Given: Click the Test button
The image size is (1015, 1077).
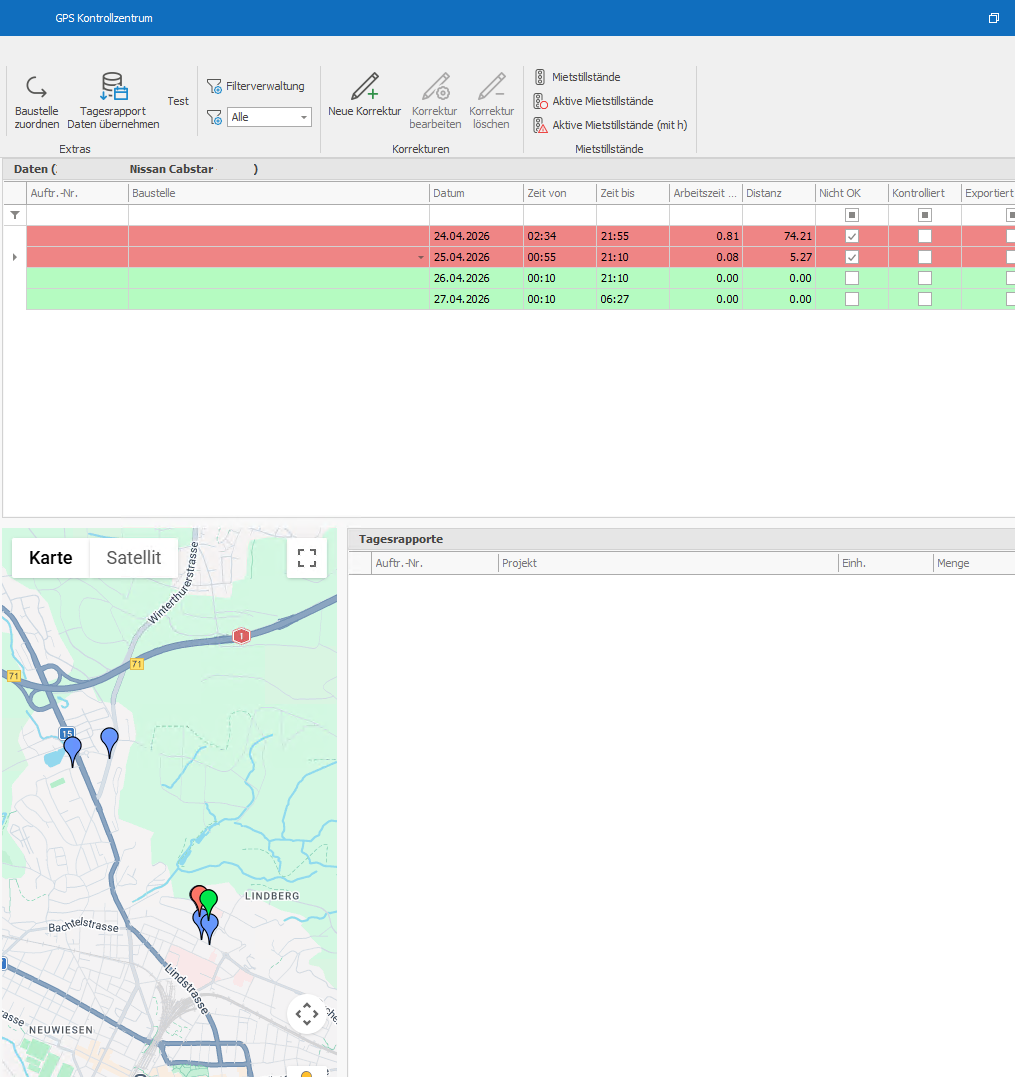Looking at the screenshot, I should (178, 101).
